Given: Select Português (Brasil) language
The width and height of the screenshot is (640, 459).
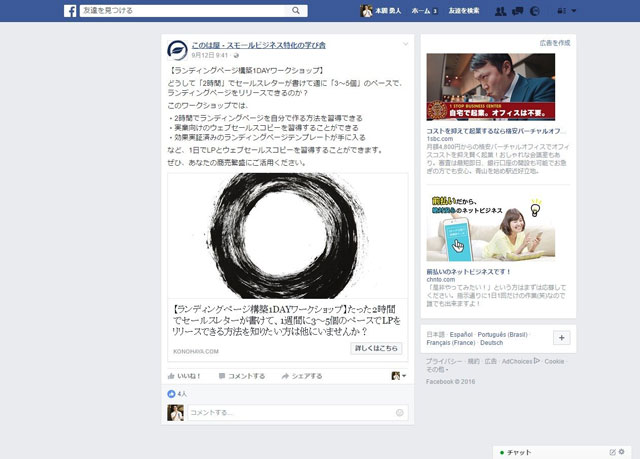Looking at the screenshot, I should point(502,335).
